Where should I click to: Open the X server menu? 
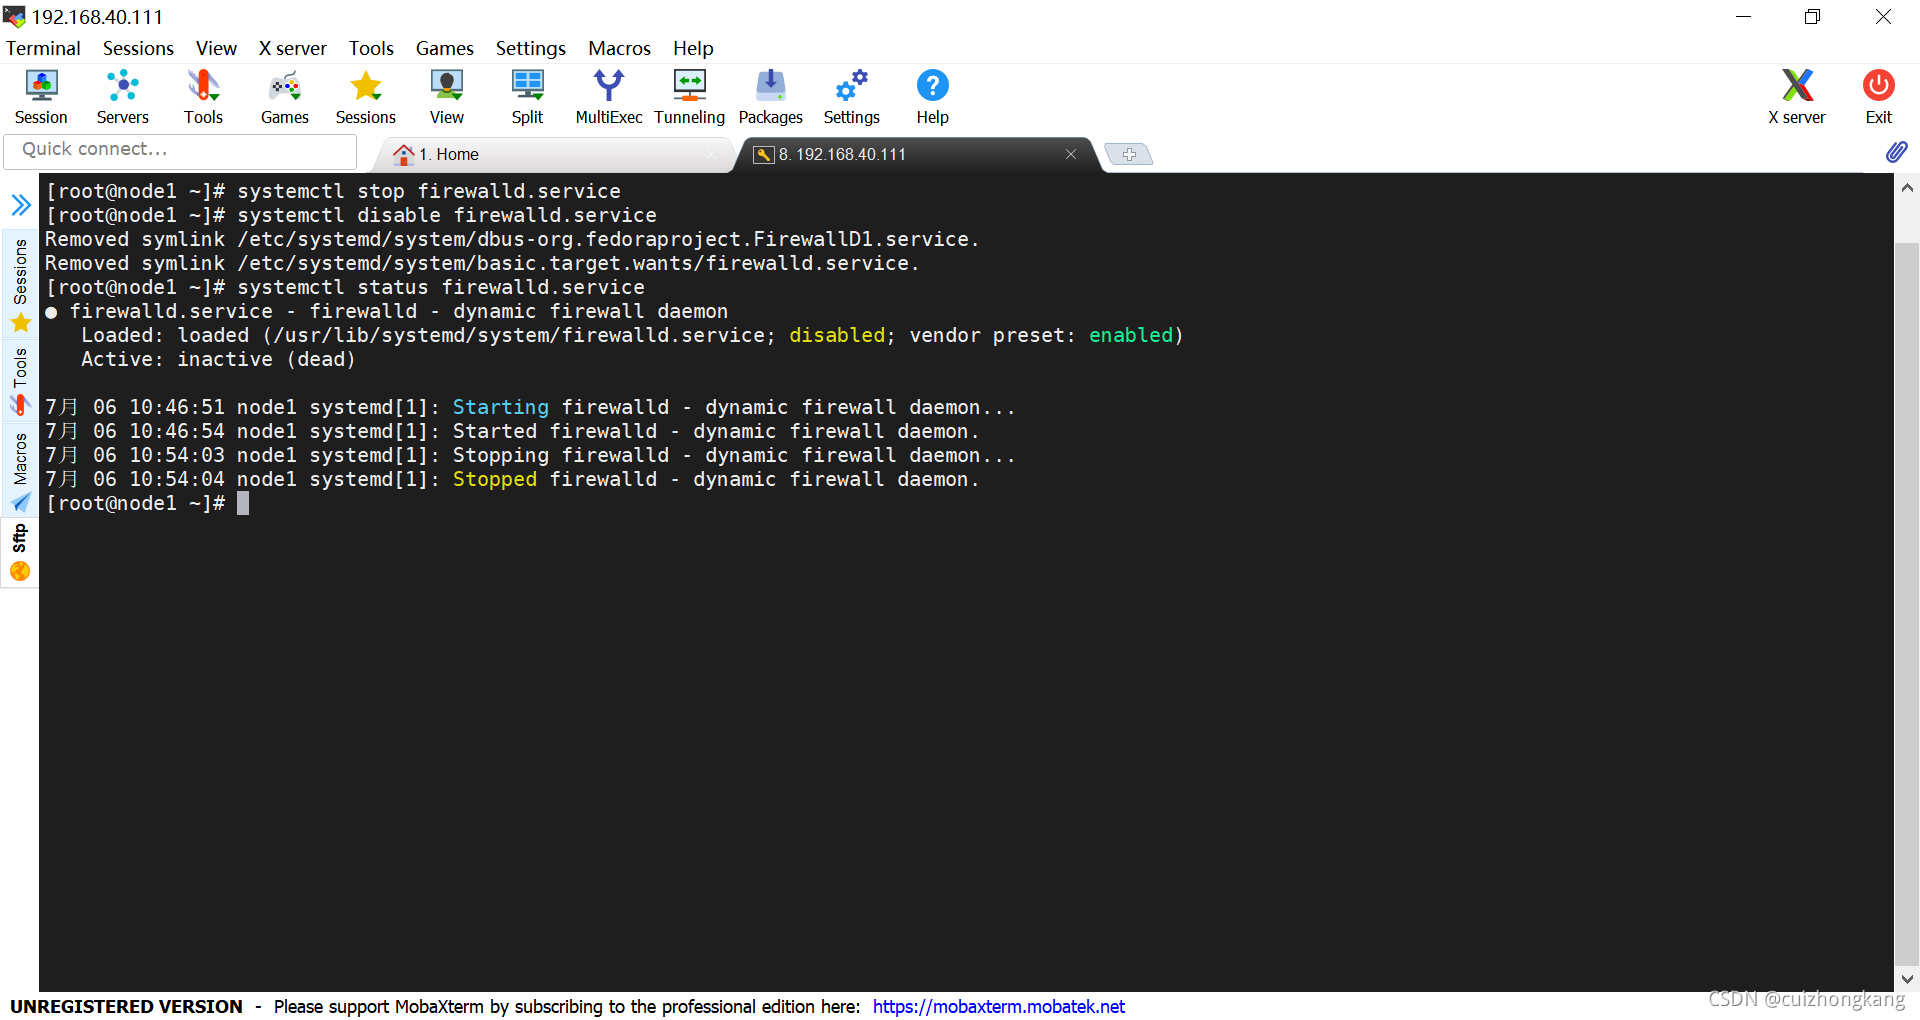coord(292,48)
